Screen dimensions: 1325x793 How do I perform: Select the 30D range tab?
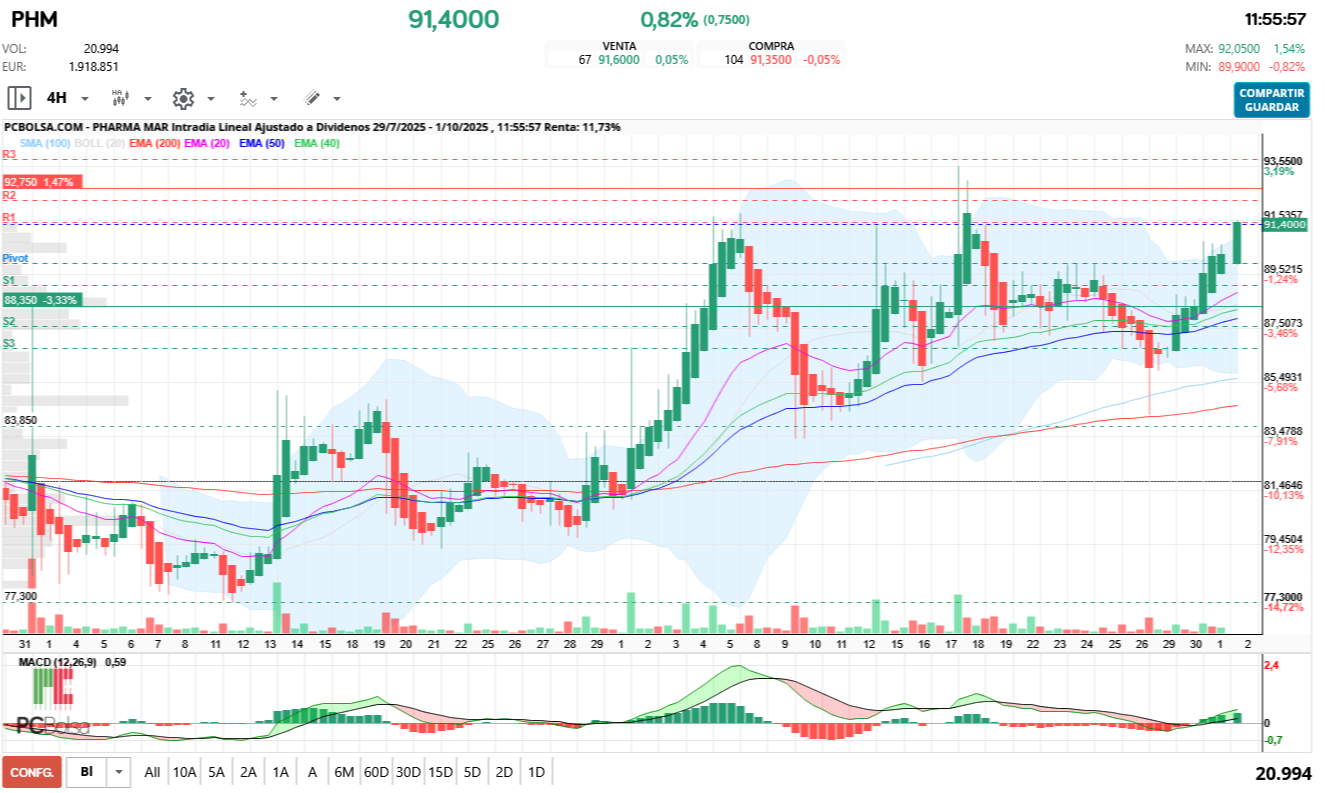click(408, 772)
